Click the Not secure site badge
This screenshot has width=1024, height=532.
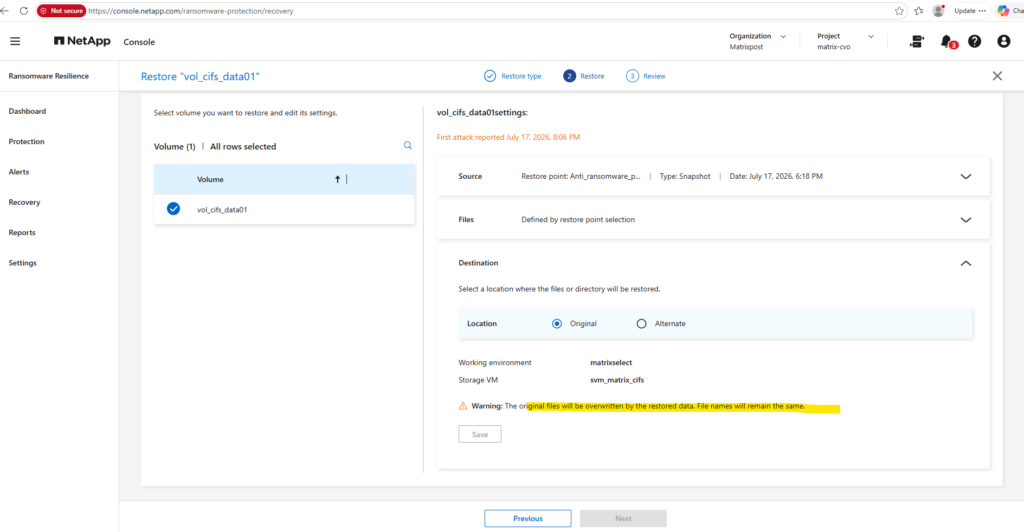(x=61, y=10)
